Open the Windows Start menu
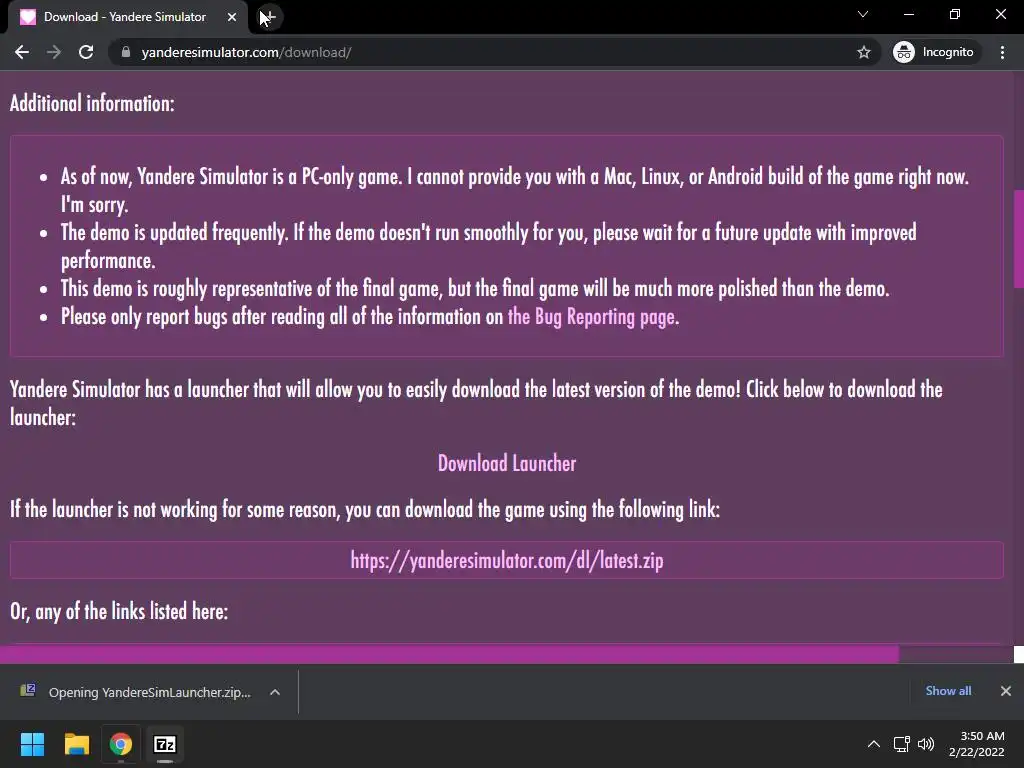 pos(32,744)
